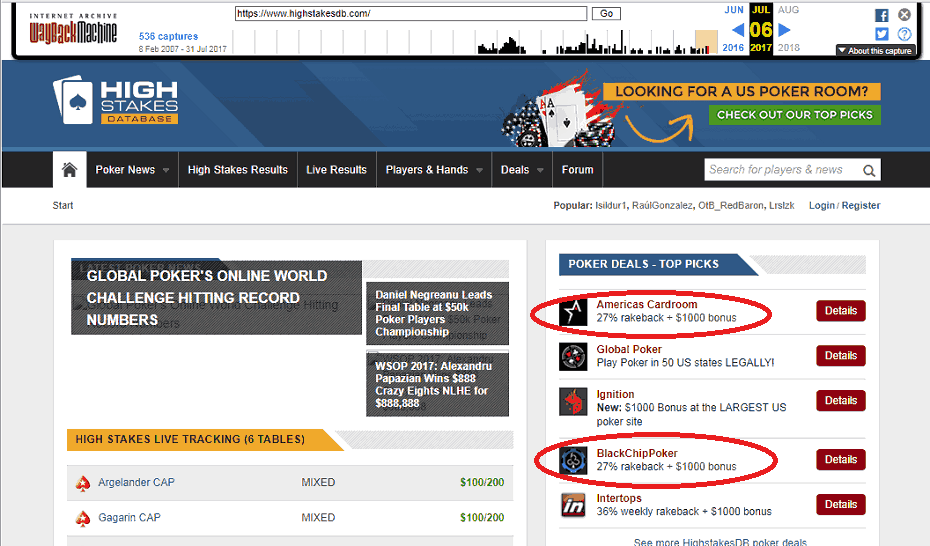Image resolution: width=930 pixels, height=546 pixels.
Task: Open the Global Poker deal link
Action: 629,350
